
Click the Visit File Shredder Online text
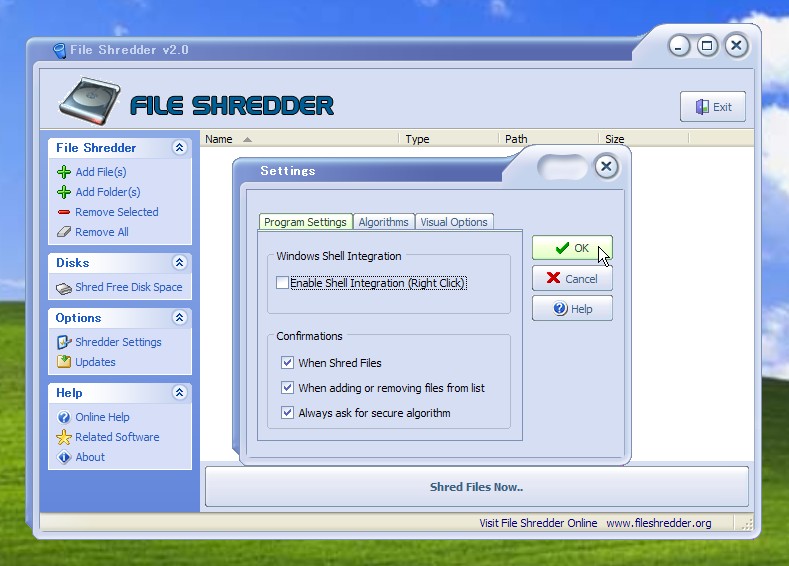(538, 523)
